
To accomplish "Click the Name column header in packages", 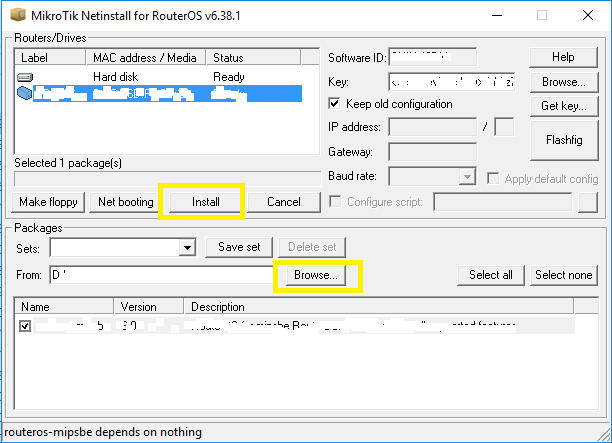I will click(64, 307).
